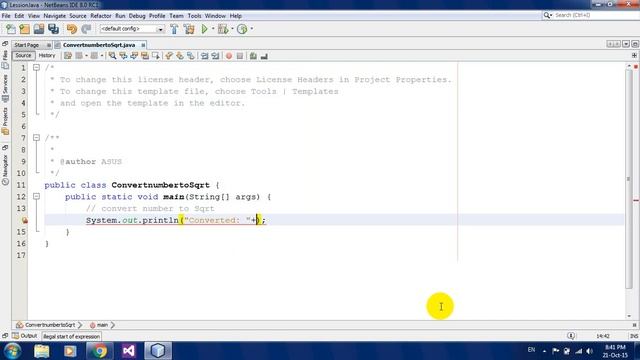Open the Output panel button
This screenshot has height=360, width=640.
[x=25, y=336]
